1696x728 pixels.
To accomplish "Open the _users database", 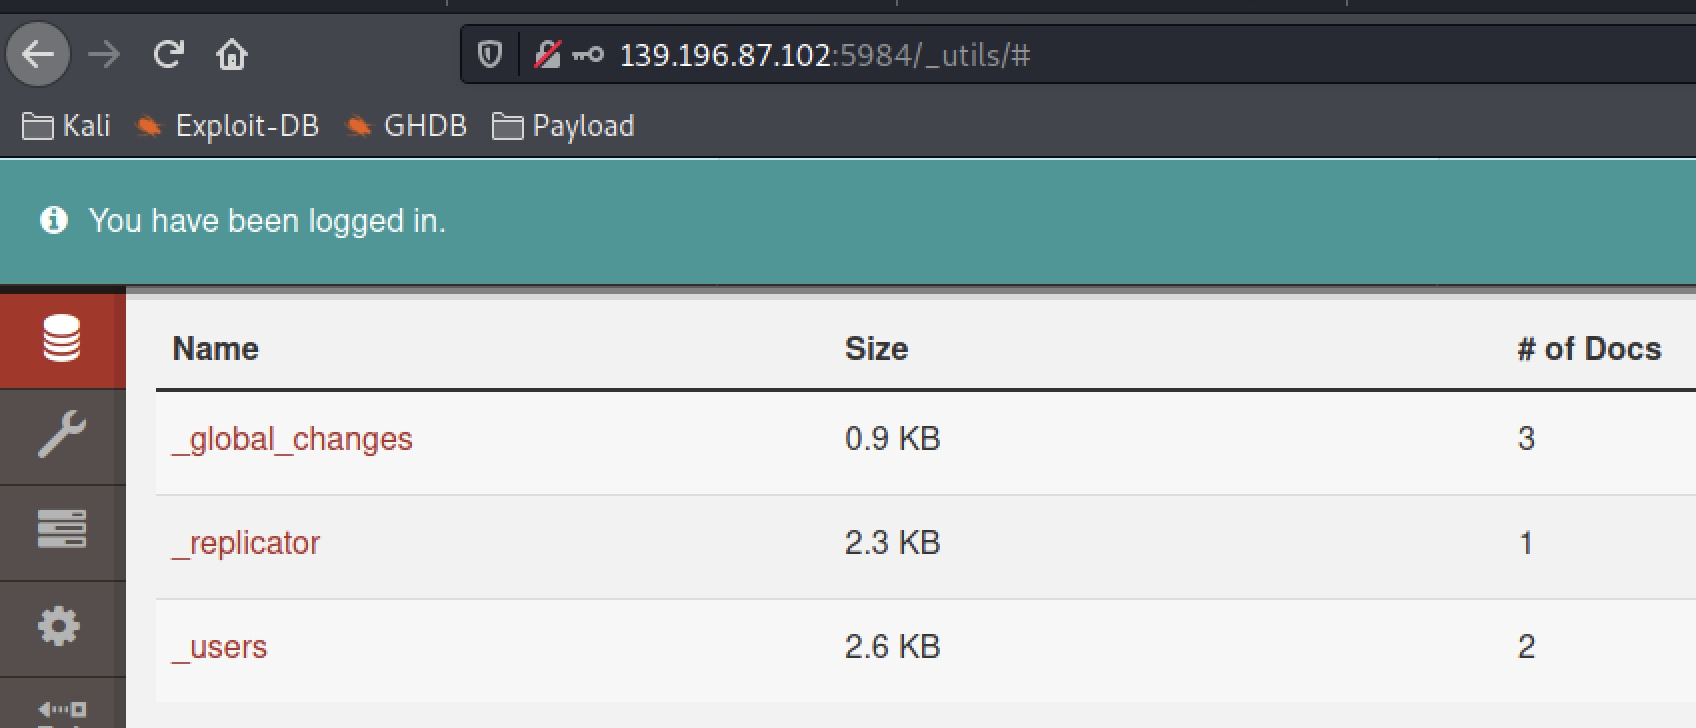I will click(220, 647).
